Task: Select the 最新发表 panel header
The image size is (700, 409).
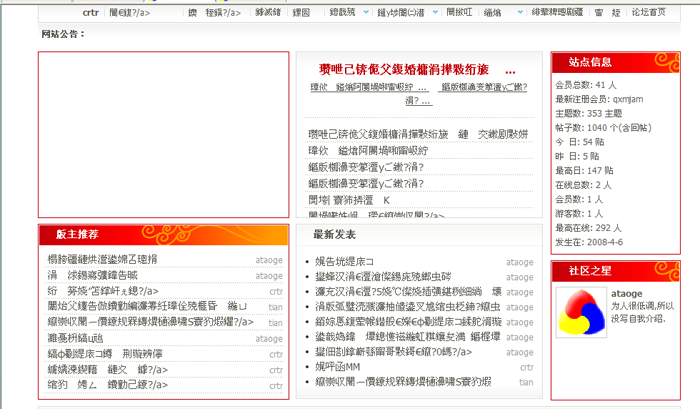Action: [334, 234]
